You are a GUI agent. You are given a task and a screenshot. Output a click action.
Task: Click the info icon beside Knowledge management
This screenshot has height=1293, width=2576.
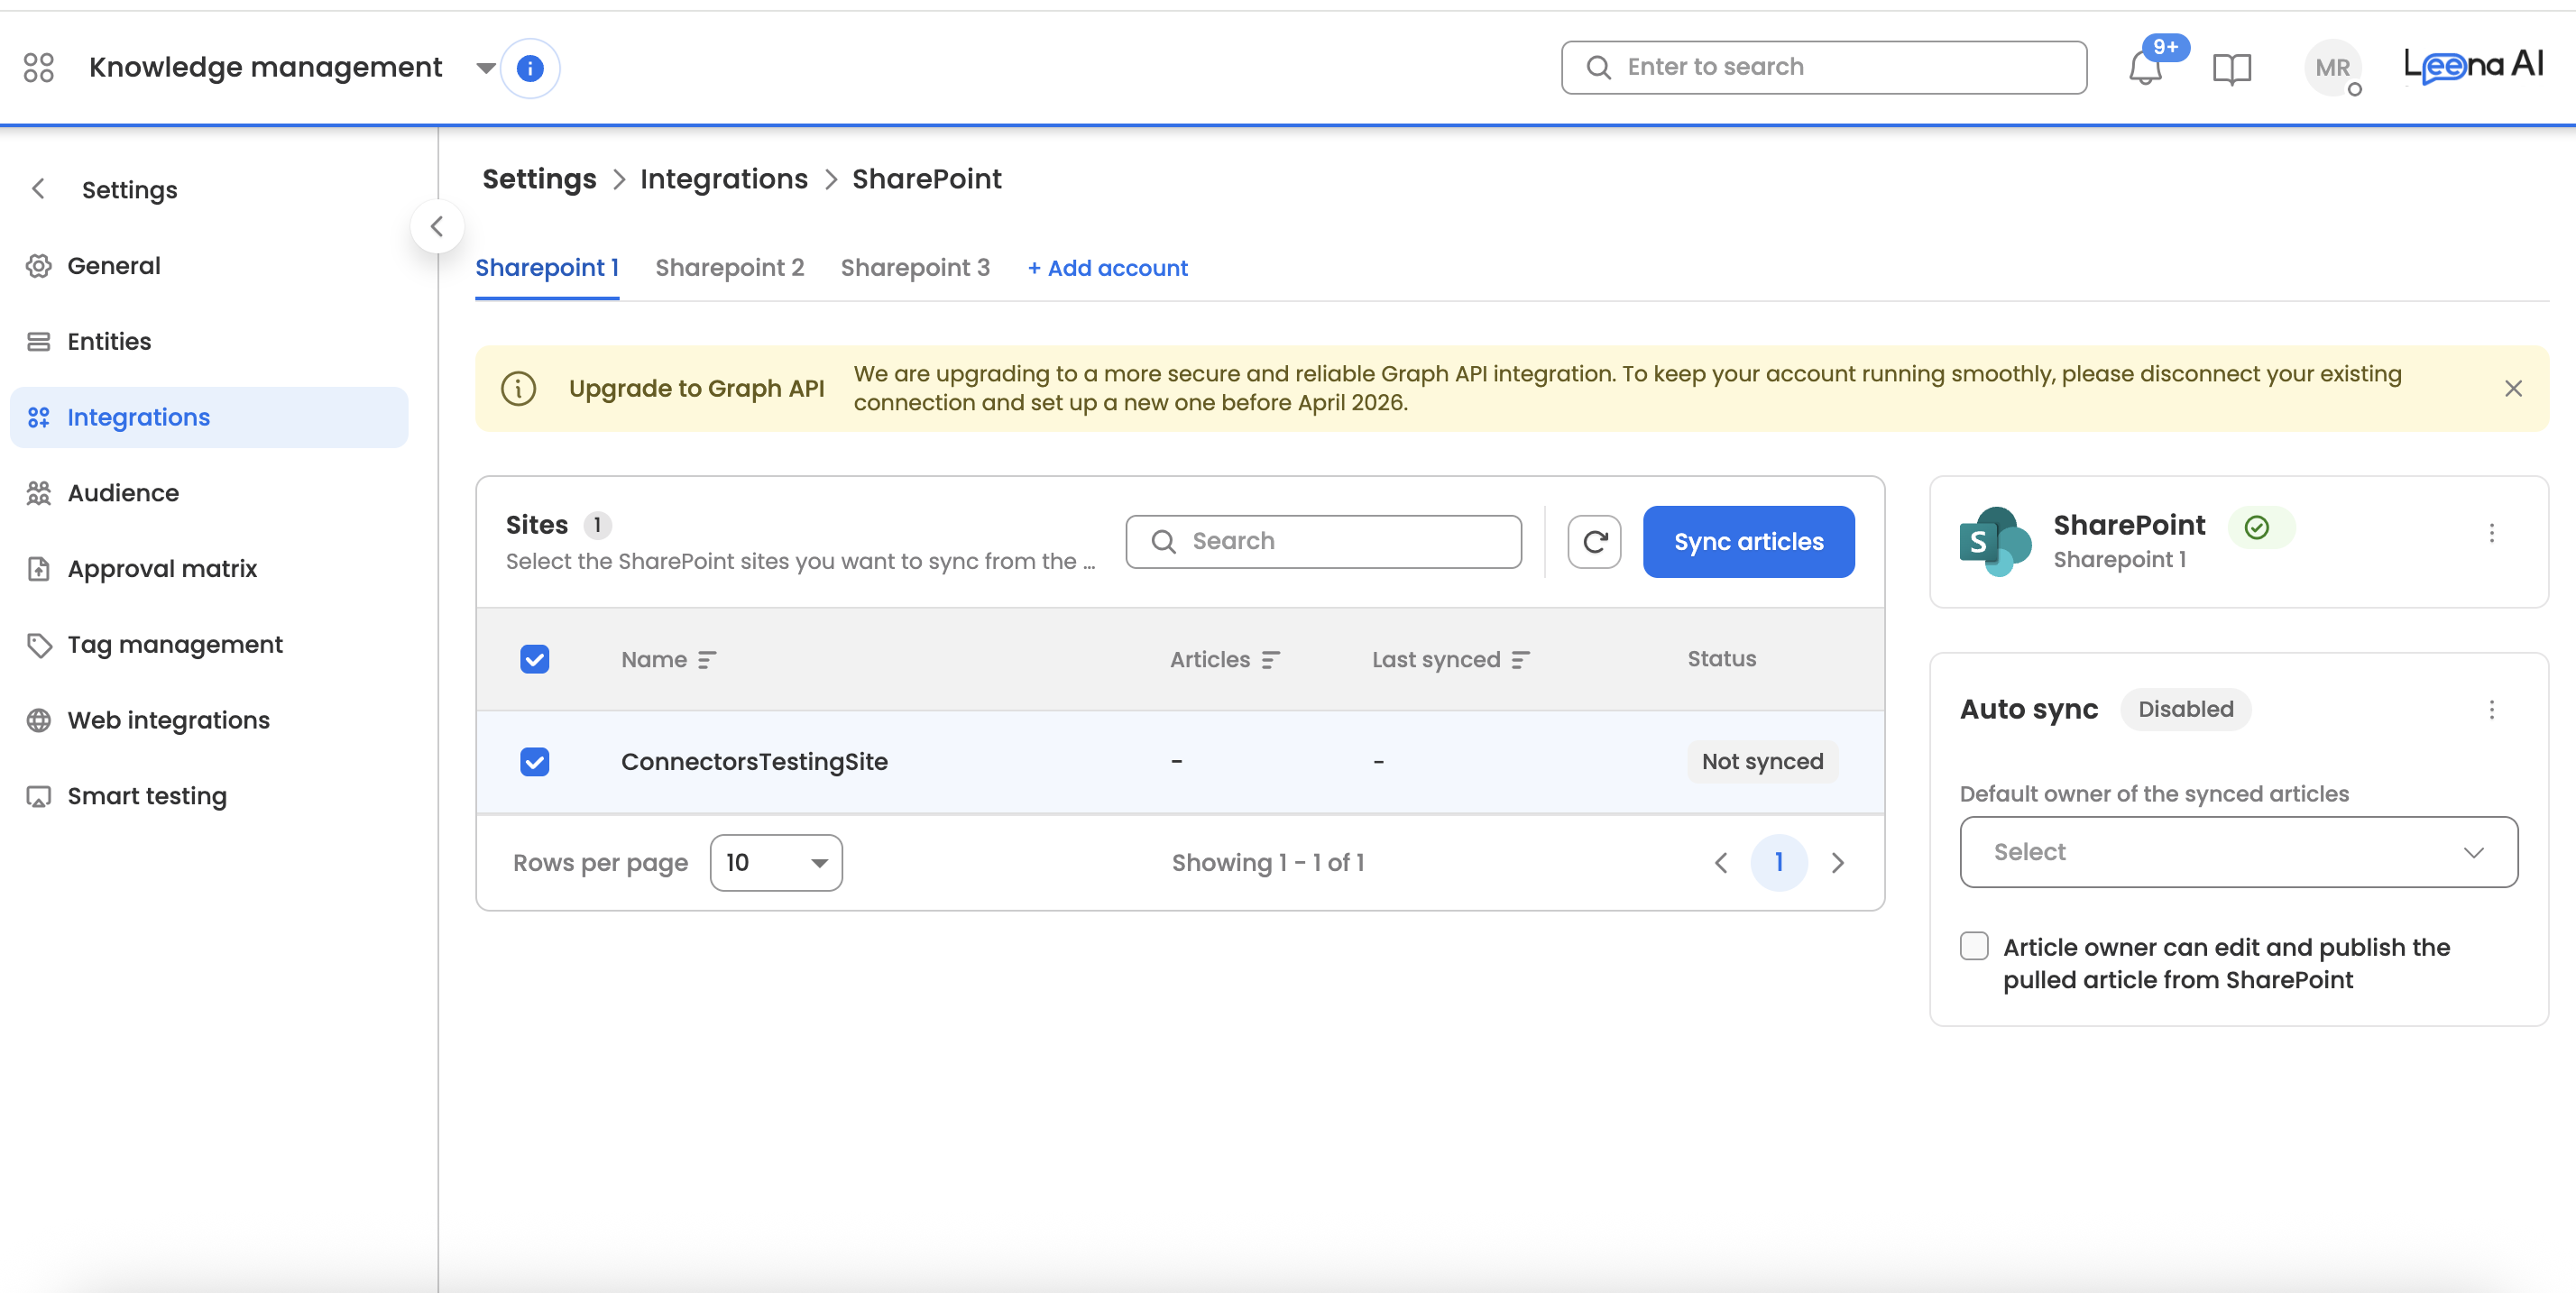(530, 68)
